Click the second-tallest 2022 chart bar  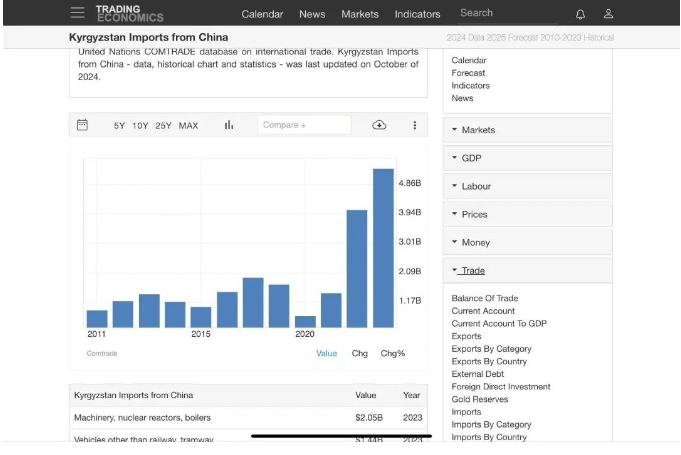357,269
